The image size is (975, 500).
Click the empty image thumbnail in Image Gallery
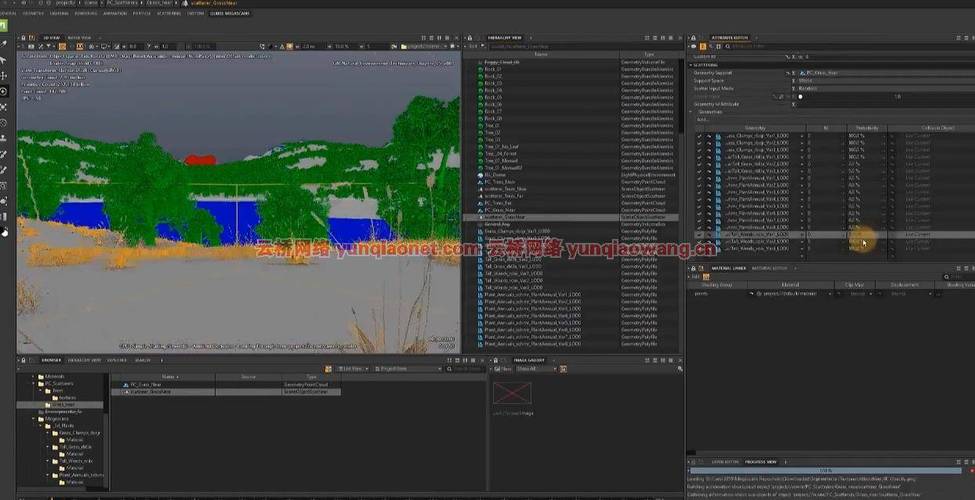click(510, 392)
